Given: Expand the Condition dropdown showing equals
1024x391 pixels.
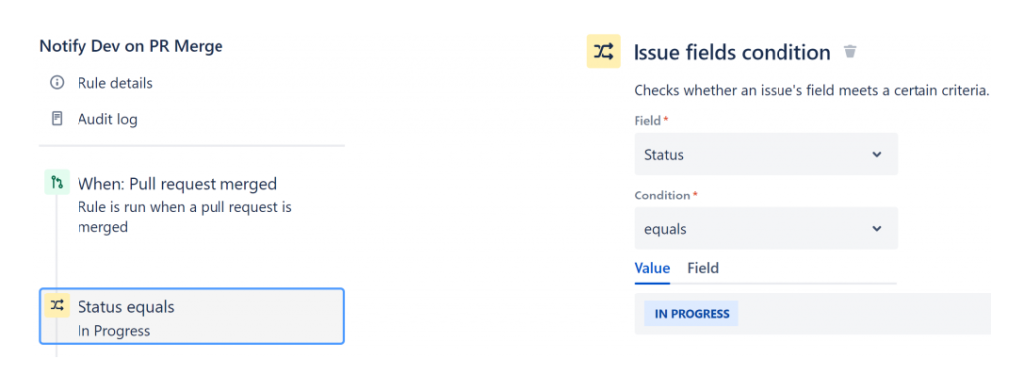Looking at the screenshot, I should point(766,228).
